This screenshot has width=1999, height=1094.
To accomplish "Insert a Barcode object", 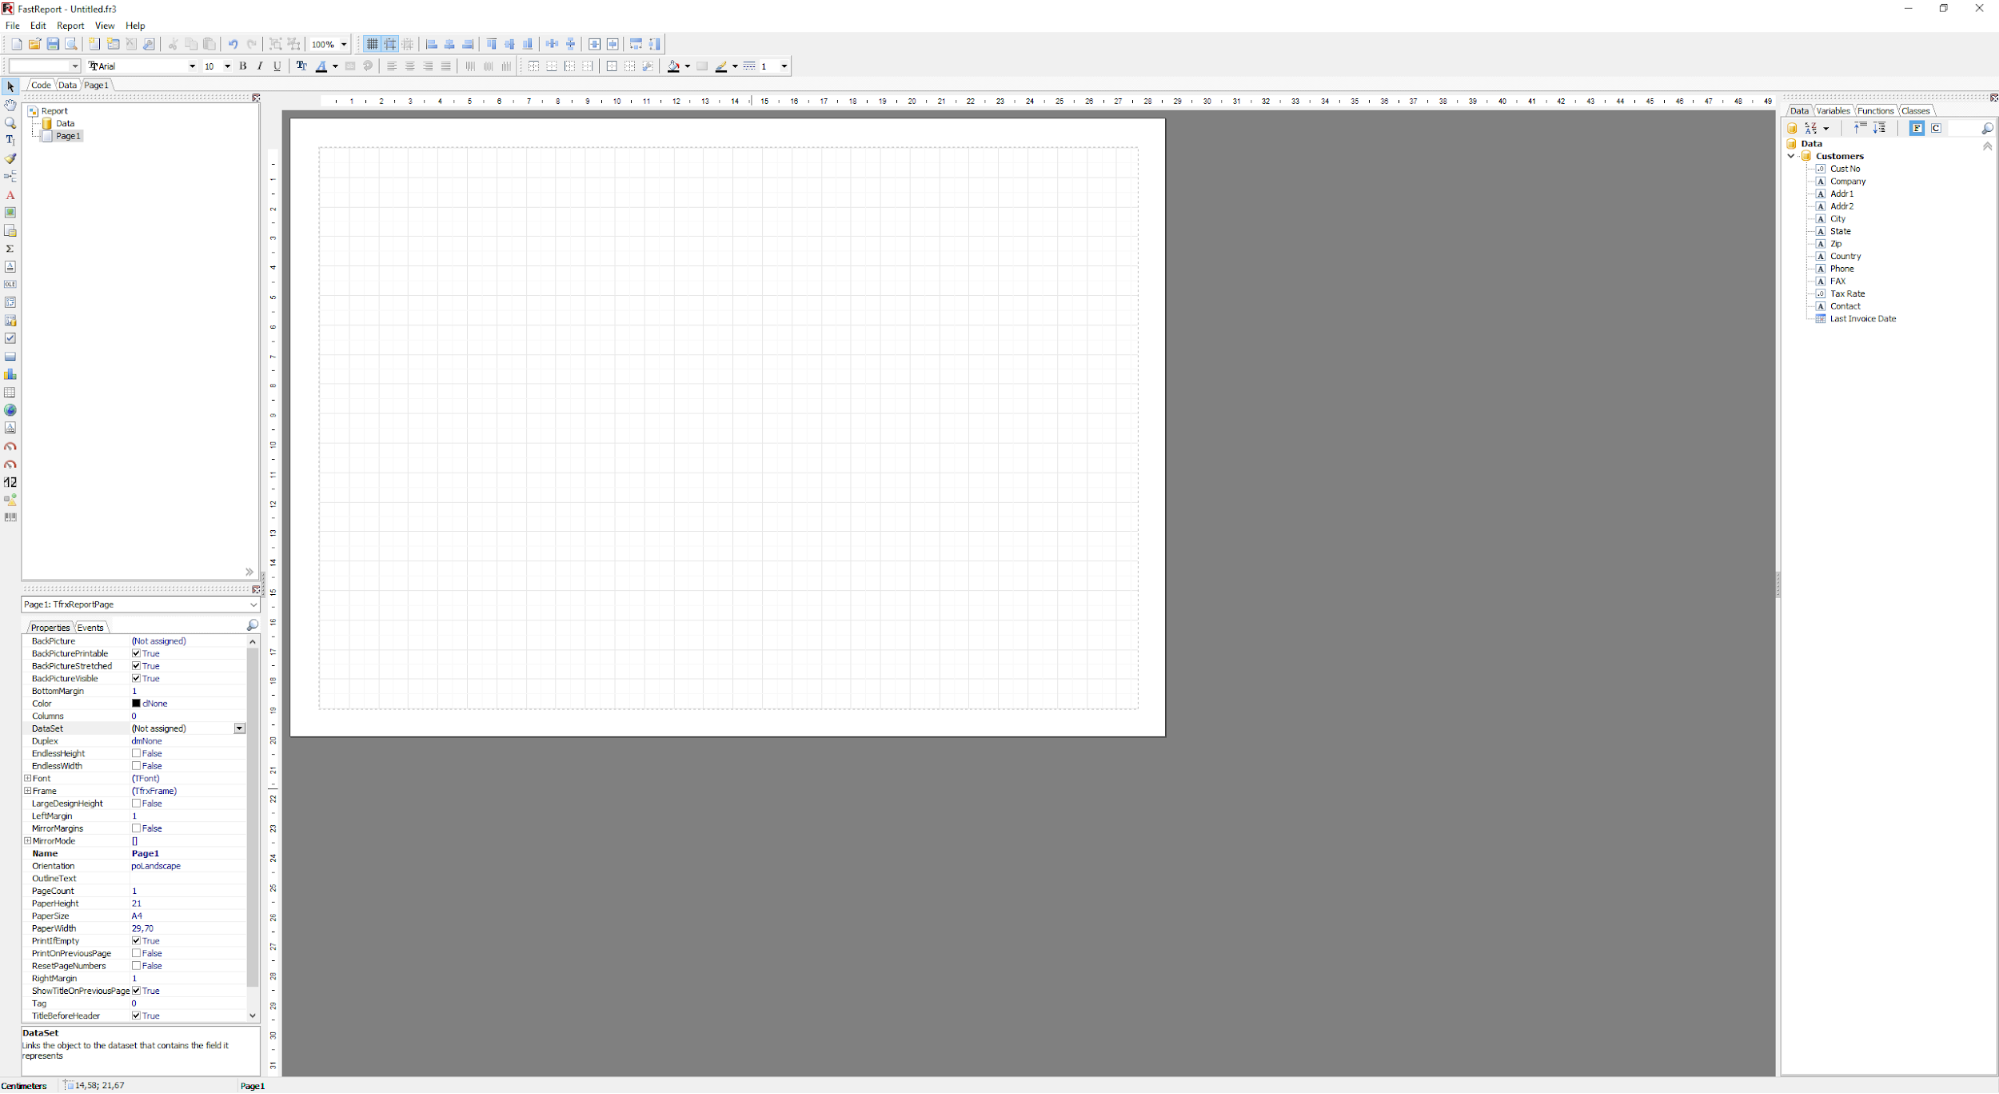I will [x=10, y=518].
